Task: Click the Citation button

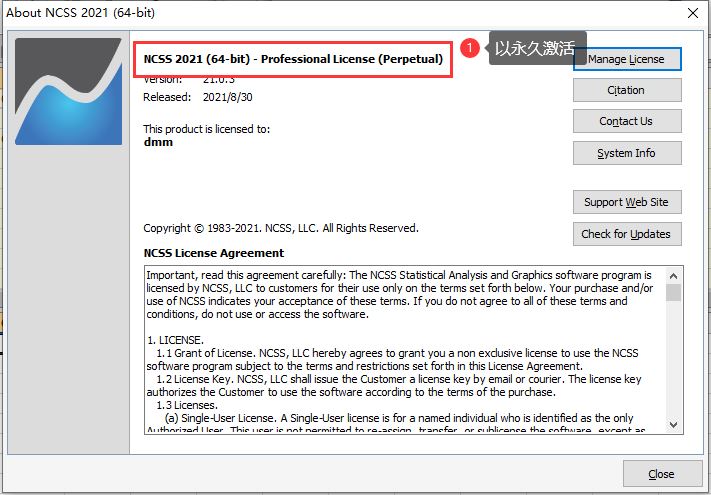Action: (x=627, y=90)
